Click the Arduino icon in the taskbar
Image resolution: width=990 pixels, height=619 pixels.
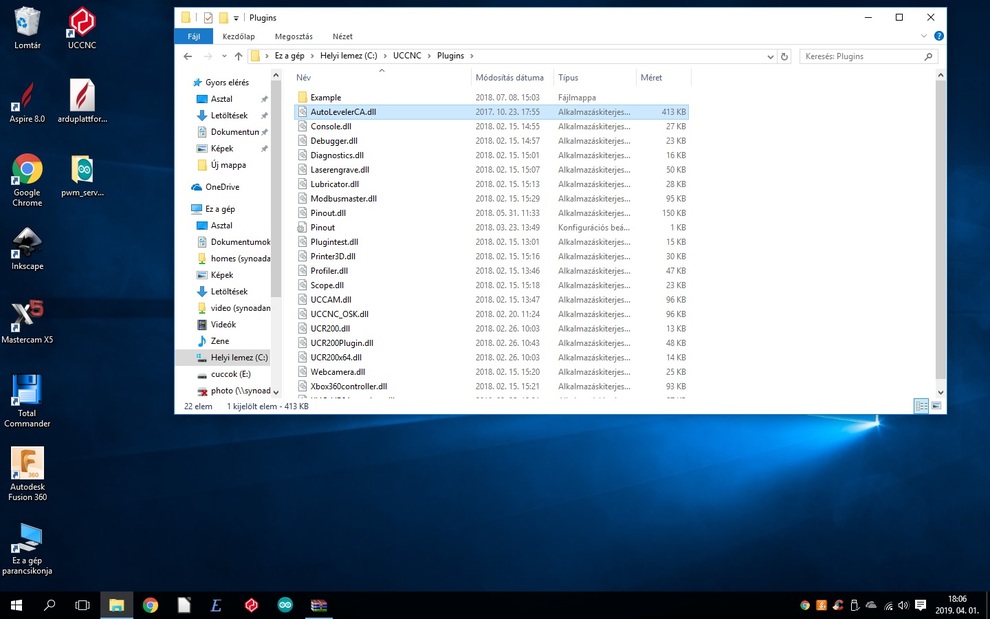pyautogui.click(x=285, y=605)
